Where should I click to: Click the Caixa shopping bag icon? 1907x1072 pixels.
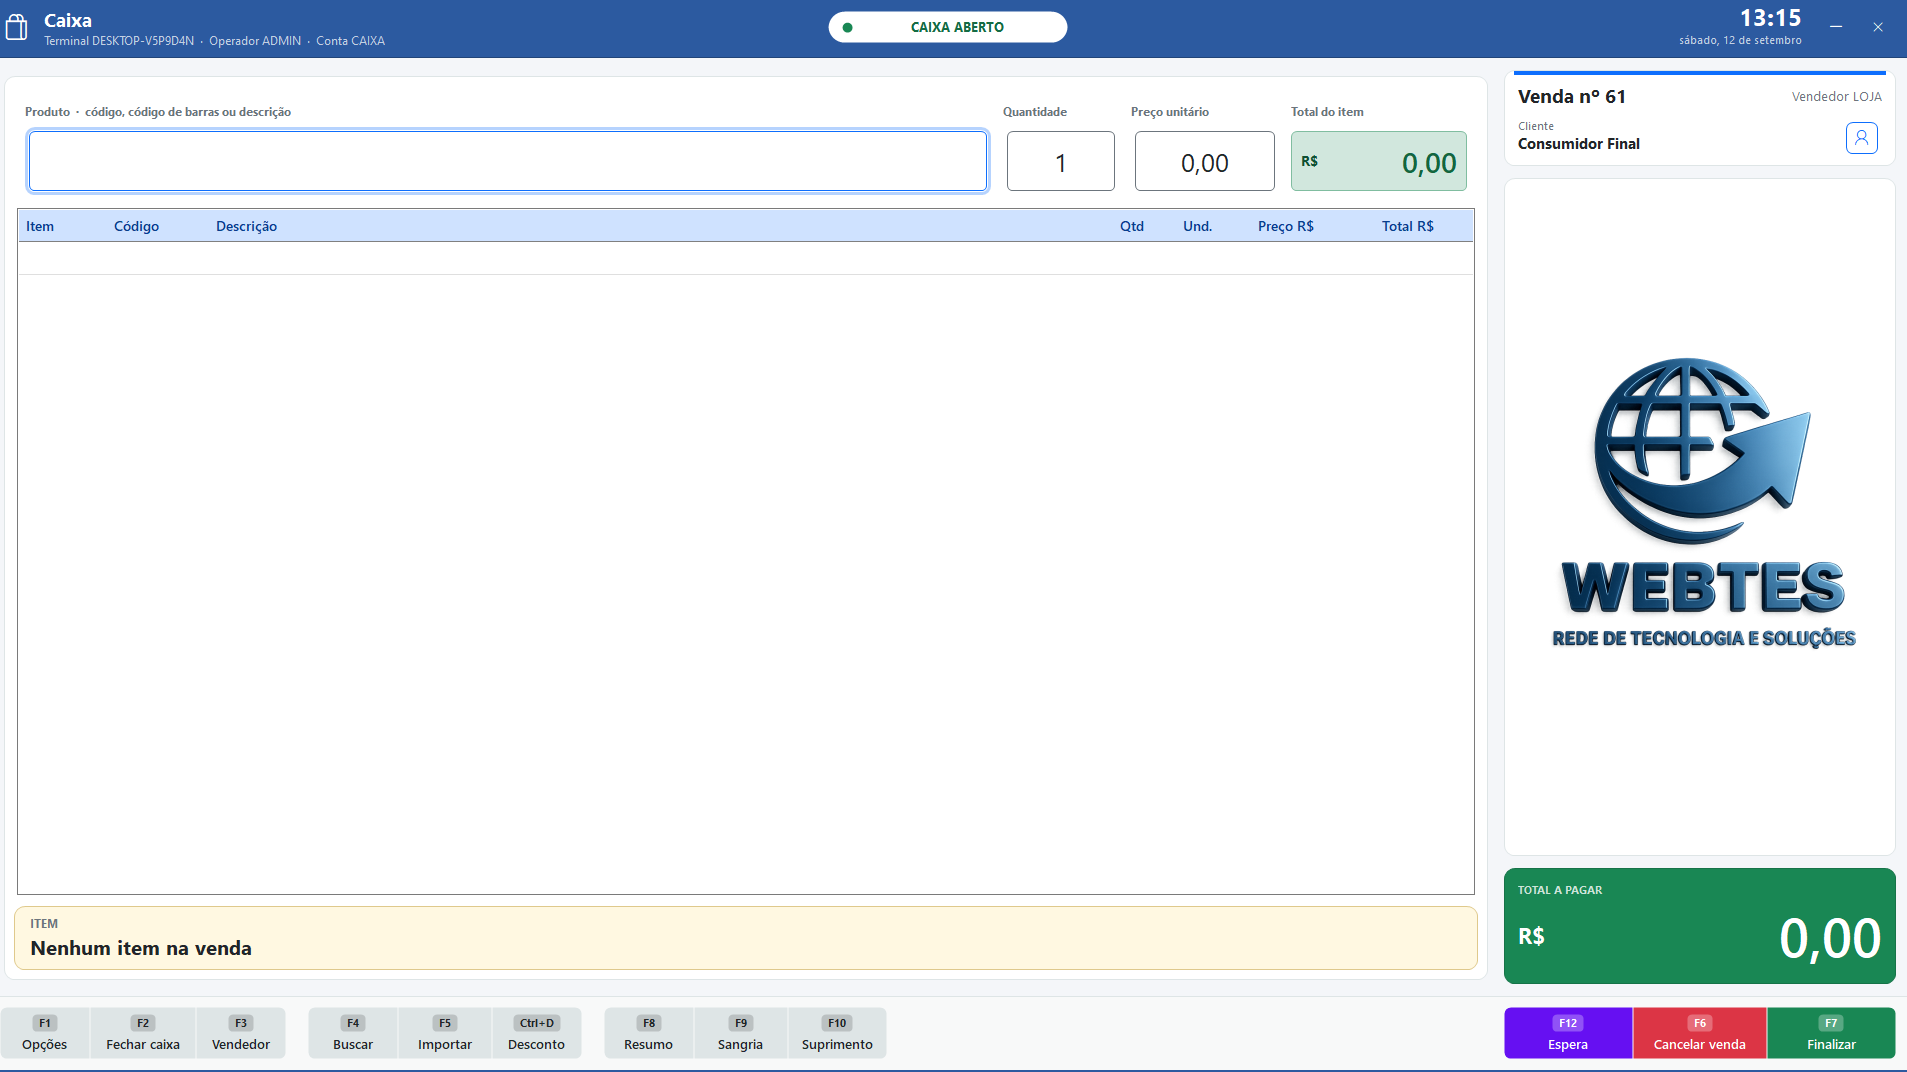pos(17,27)
